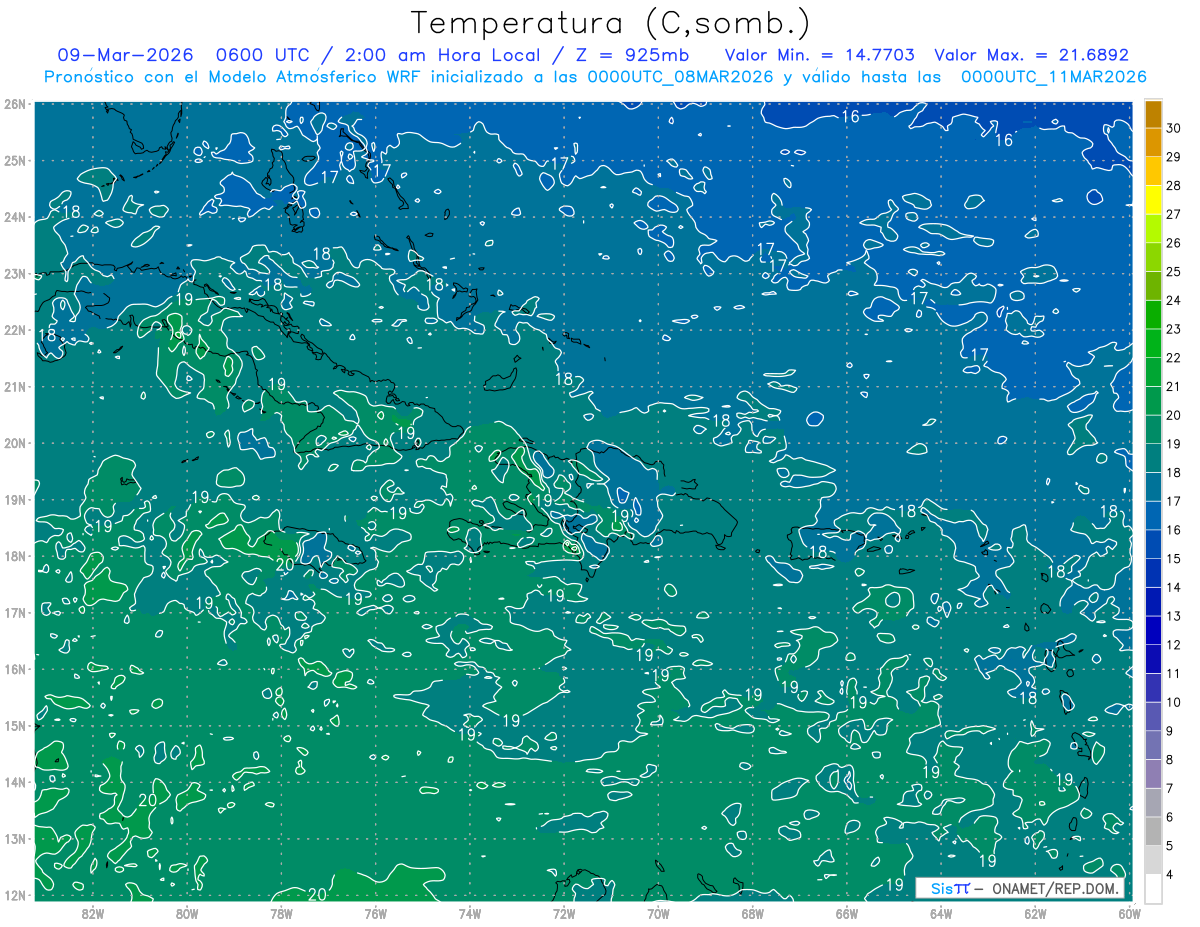Click the "24" value on the color scale
Screen dimensions: 1200x927
point(1174,300)
